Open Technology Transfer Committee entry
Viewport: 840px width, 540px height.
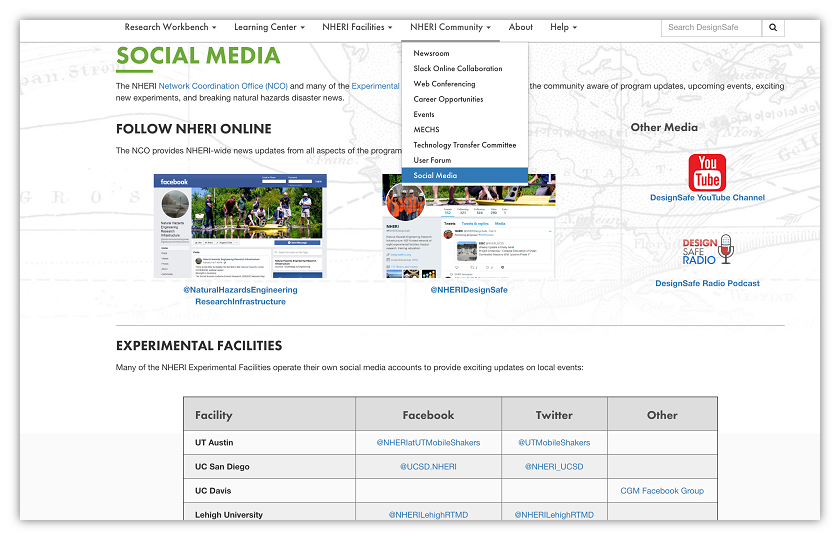[464, 145]
